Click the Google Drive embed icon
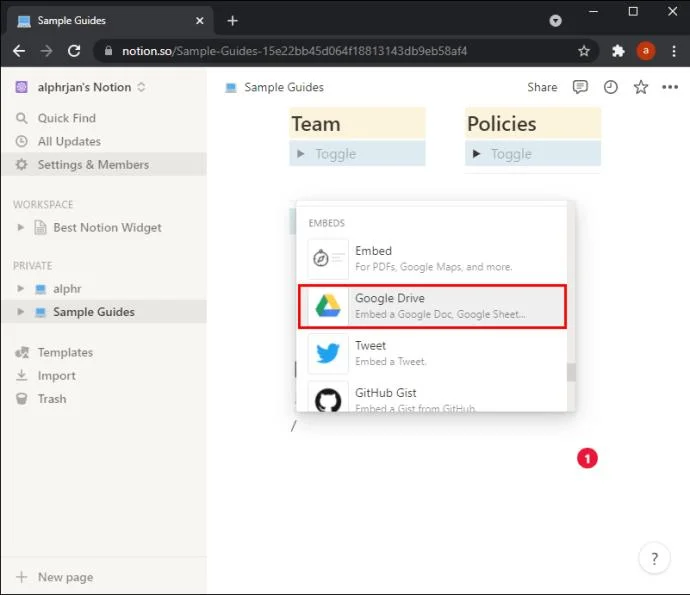 tap(328, 306)
